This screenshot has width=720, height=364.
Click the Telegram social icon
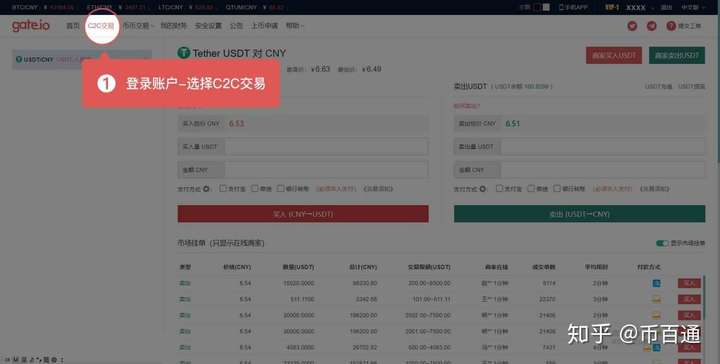click(x=652, y=26)
